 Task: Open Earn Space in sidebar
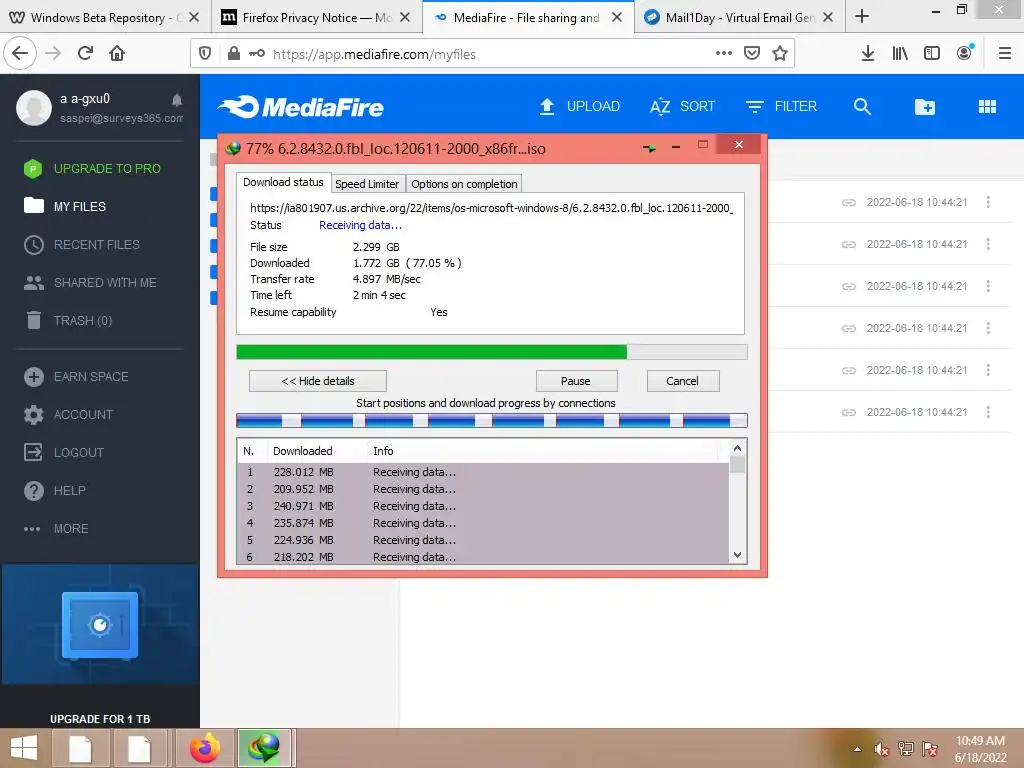click(x=76, y=377)
